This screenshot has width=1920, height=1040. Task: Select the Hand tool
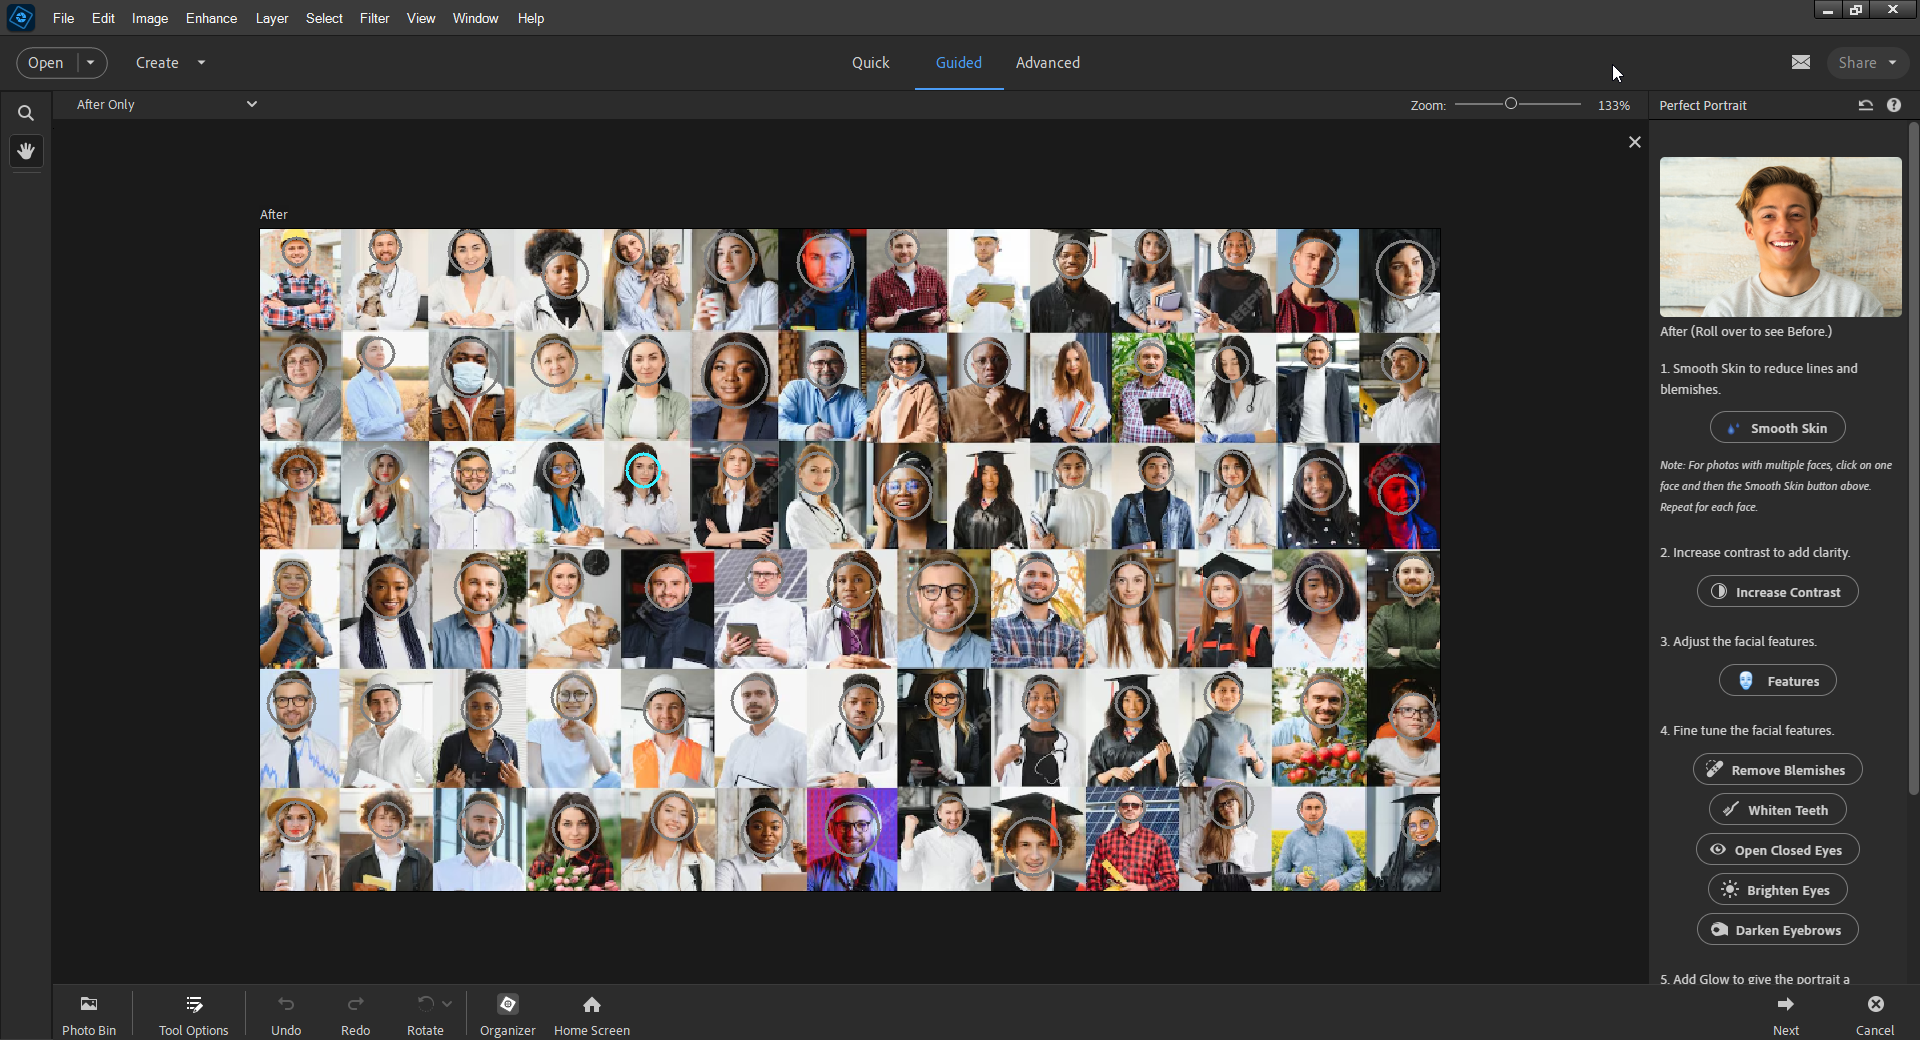coord(26,151)
